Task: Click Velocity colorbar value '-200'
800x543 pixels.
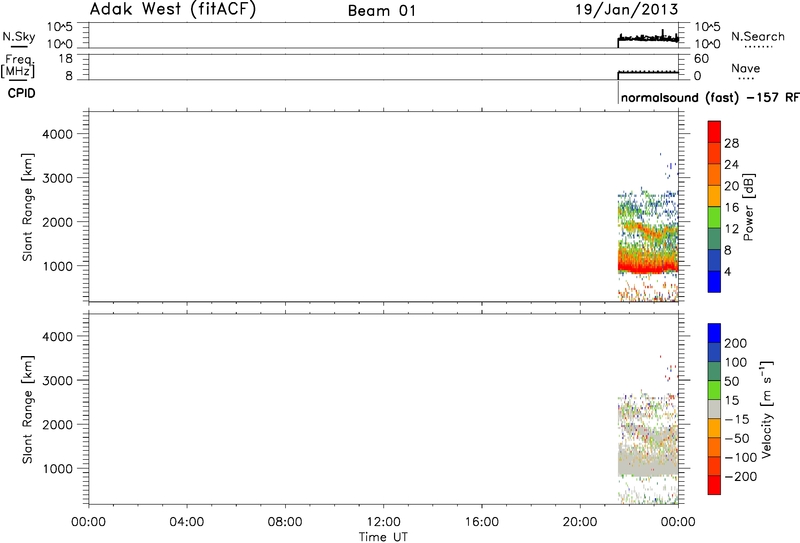Action: pyautogui.click(x=740, y=477)
